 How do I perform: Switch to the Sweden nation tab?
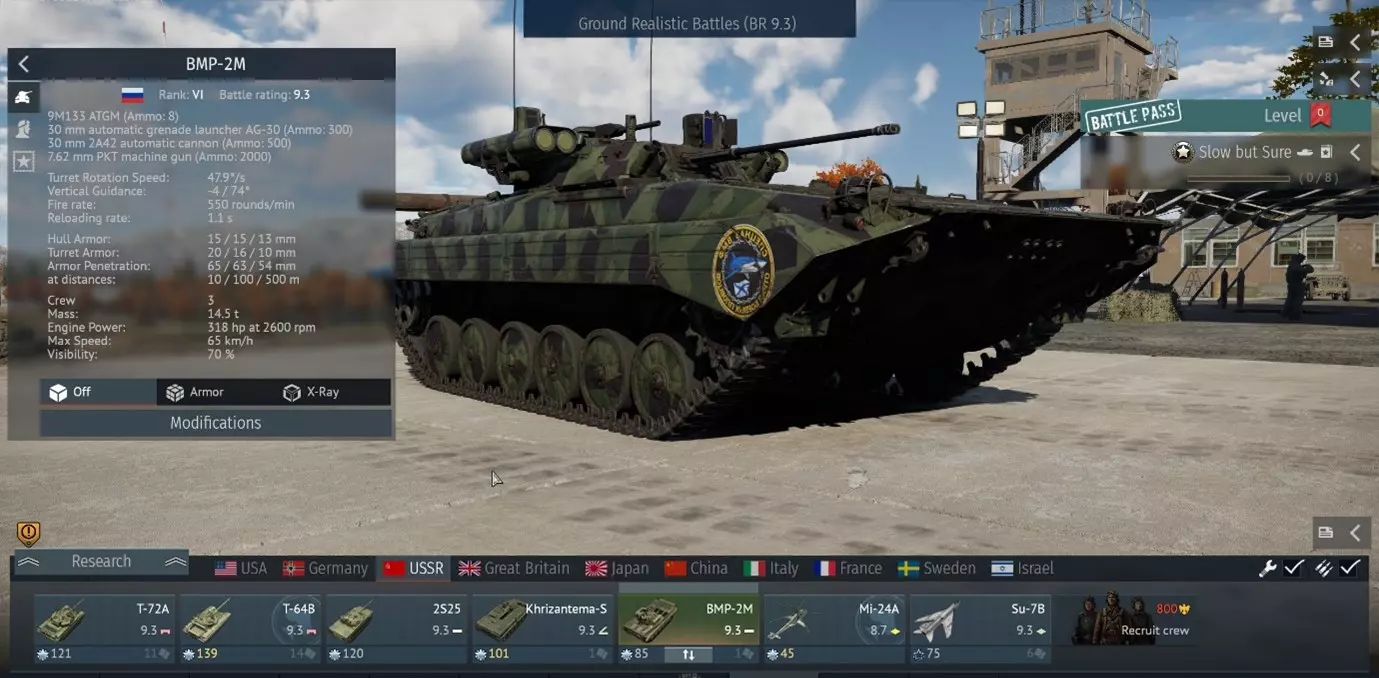point(937,568)
